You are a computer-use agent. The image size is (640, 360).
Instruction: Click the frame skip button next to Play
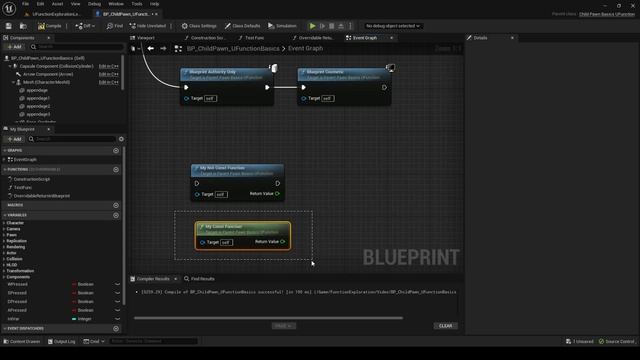(322, 26)
